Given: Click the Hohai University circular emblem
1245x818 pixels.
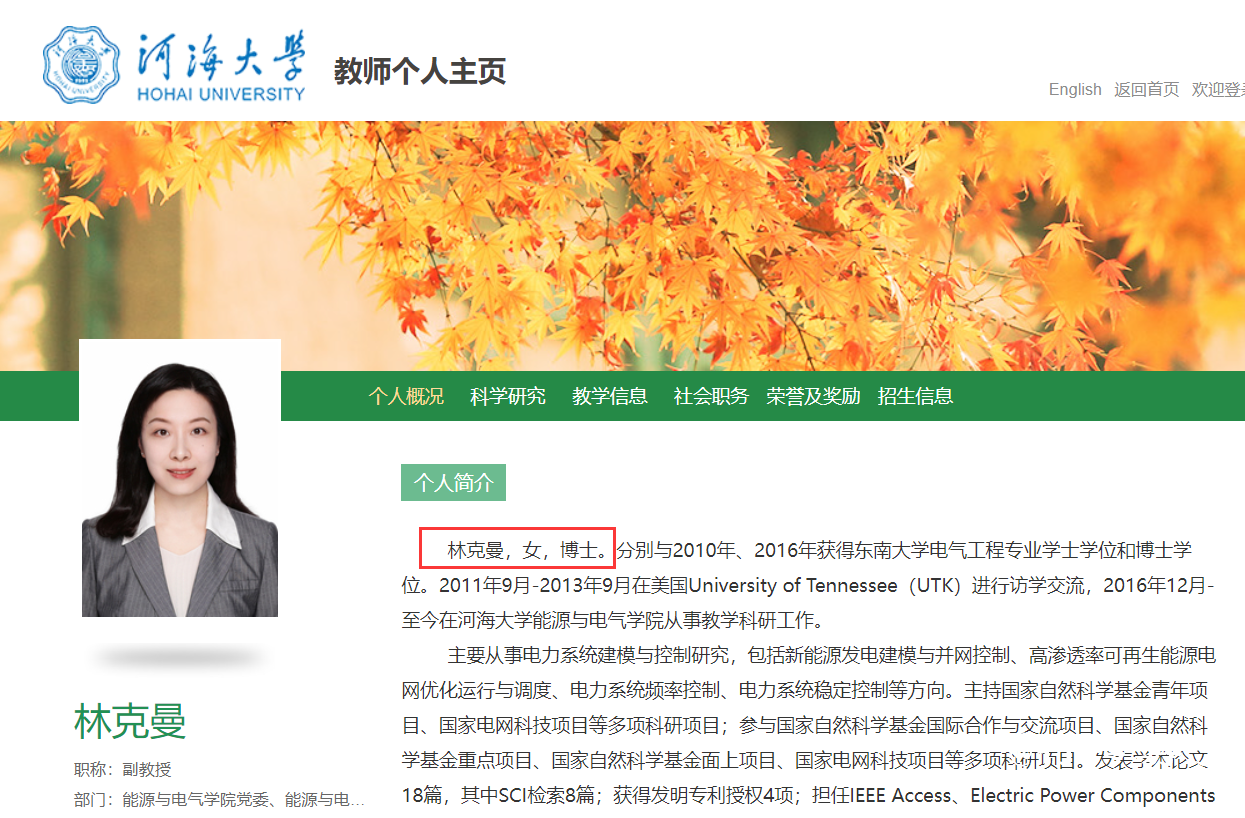Looking at the screenshot, I should point(80,65).
